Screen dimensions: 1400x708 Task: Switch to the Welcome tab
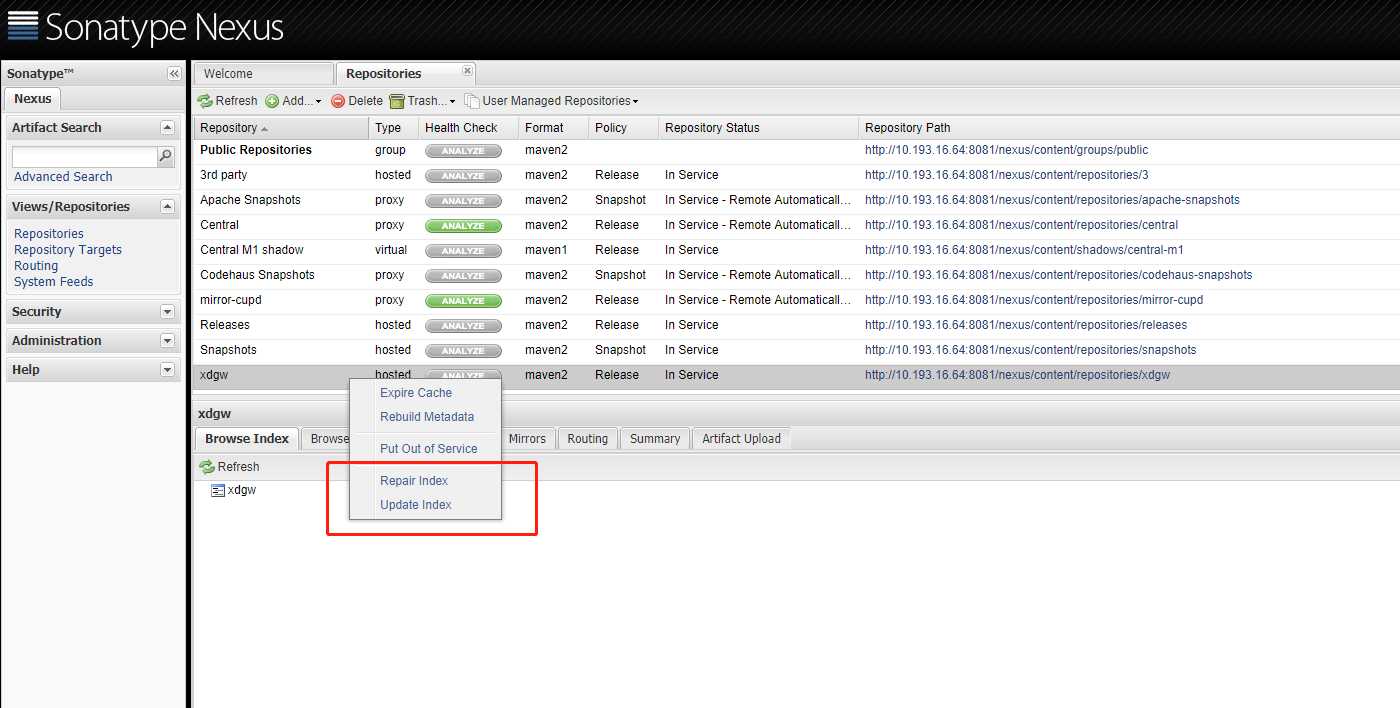(264, 74)
